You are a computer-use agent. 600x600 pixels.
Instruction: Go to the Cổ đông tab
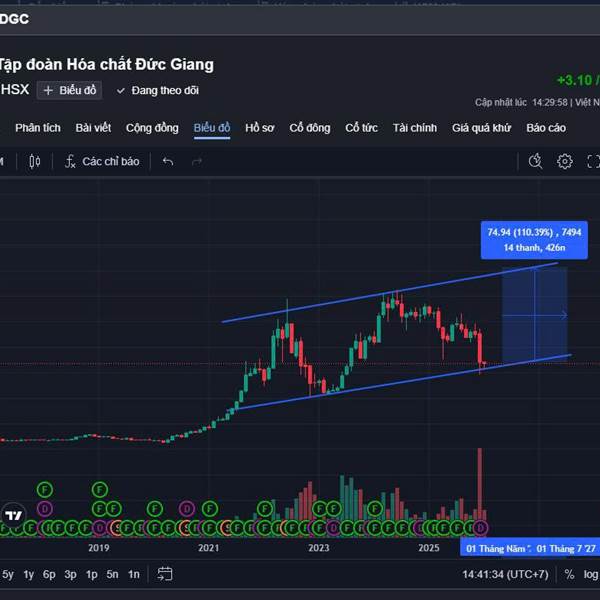click(x=310, y=128)
